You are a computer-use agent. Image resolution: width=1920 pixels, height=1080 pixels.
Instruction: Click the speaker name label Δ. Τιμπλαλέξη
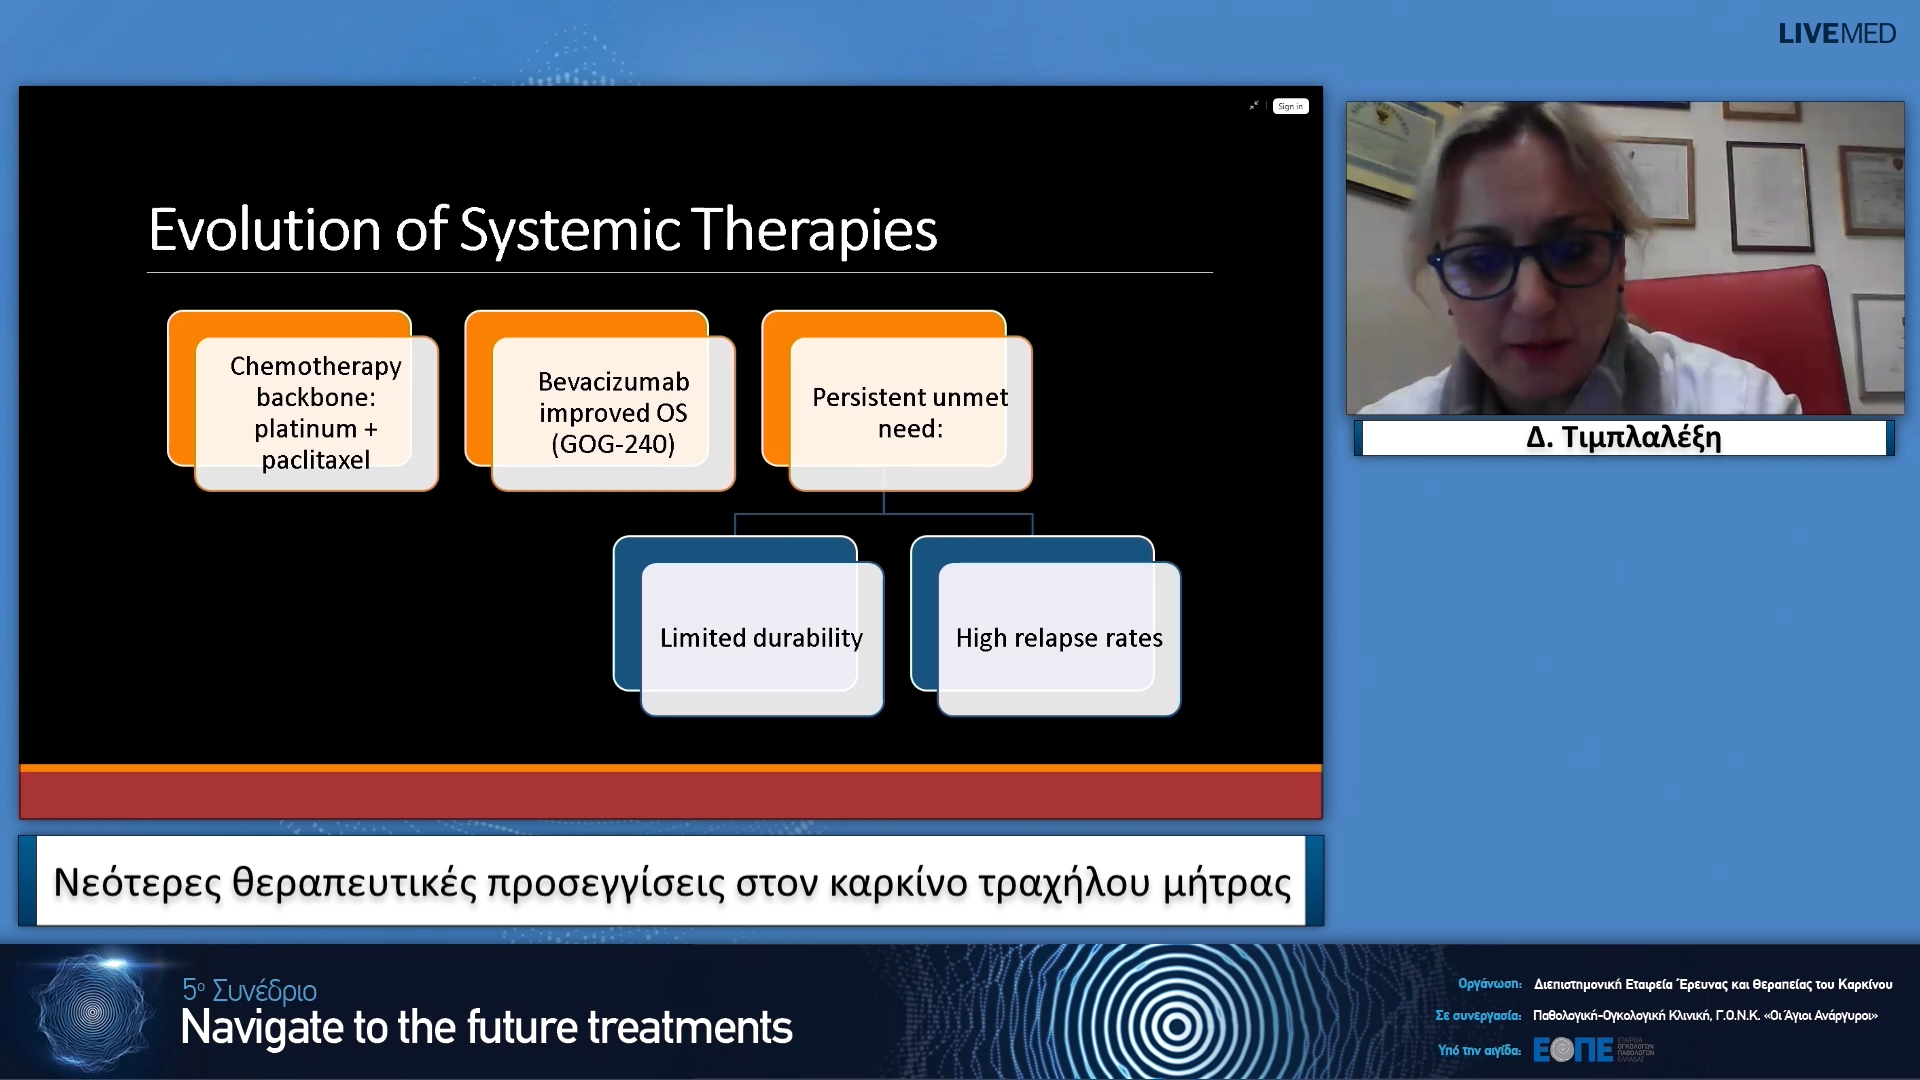1624,438
